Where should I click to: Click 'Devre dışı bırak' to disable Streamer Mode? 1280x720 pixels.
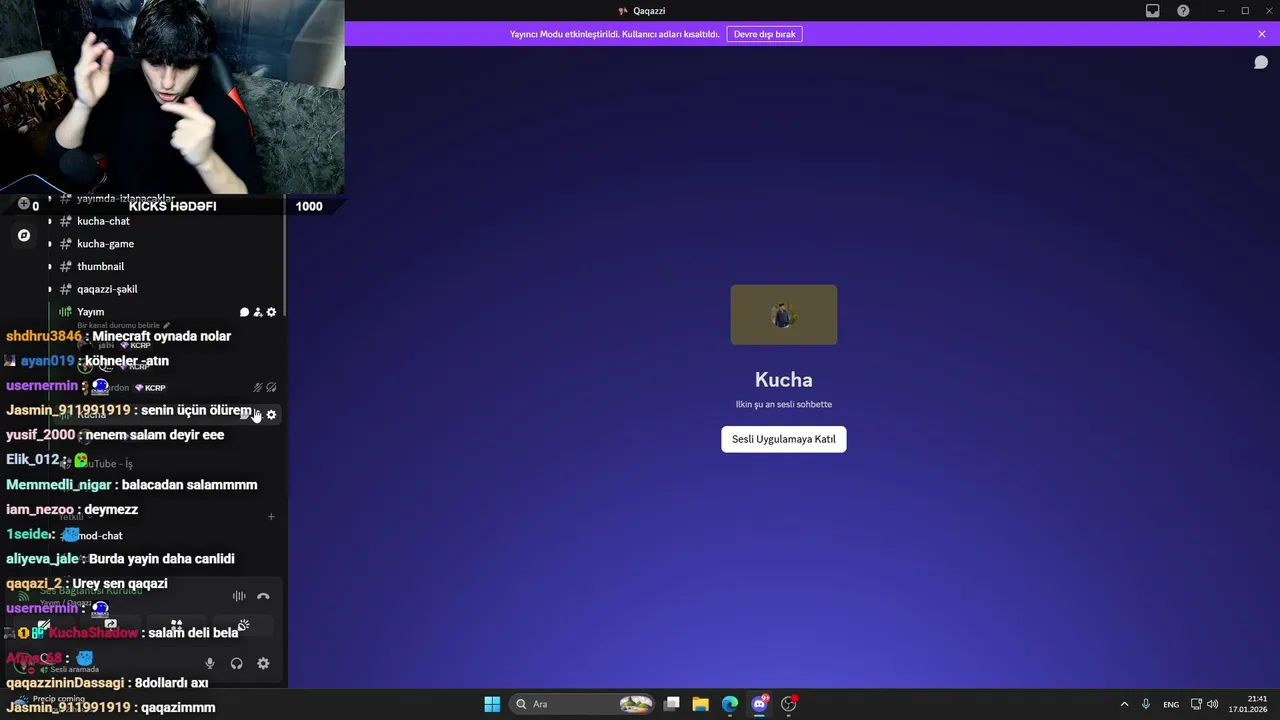pyautogui.click(x=764, y=34)
